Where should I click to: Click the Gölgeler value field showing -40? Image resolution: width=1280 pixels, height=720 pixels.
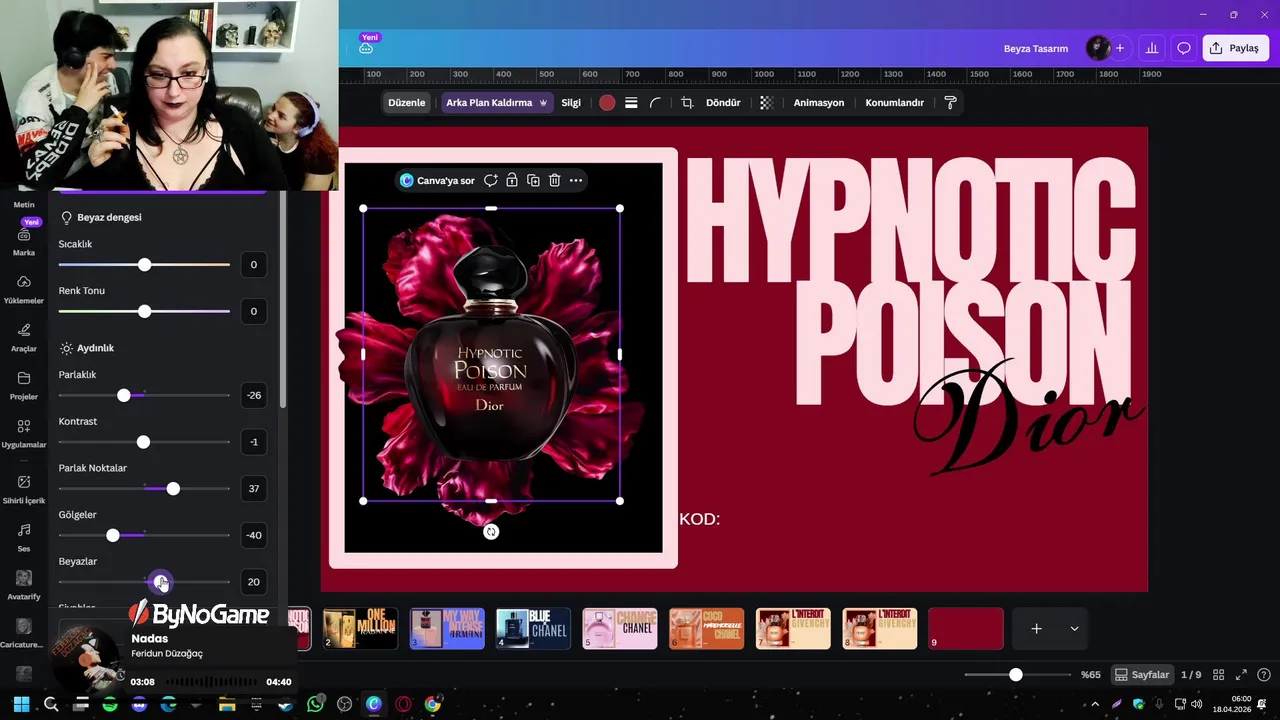(x=254, y=535)
